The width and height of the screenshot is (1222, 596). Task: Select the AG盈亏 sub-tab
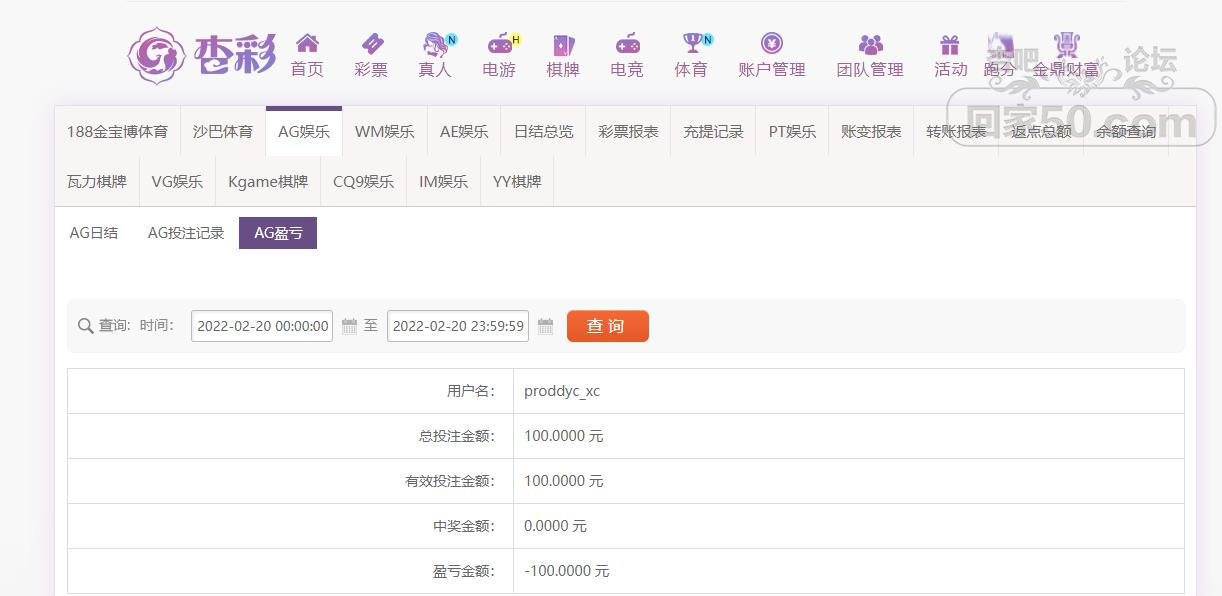[x=278, y=233]
